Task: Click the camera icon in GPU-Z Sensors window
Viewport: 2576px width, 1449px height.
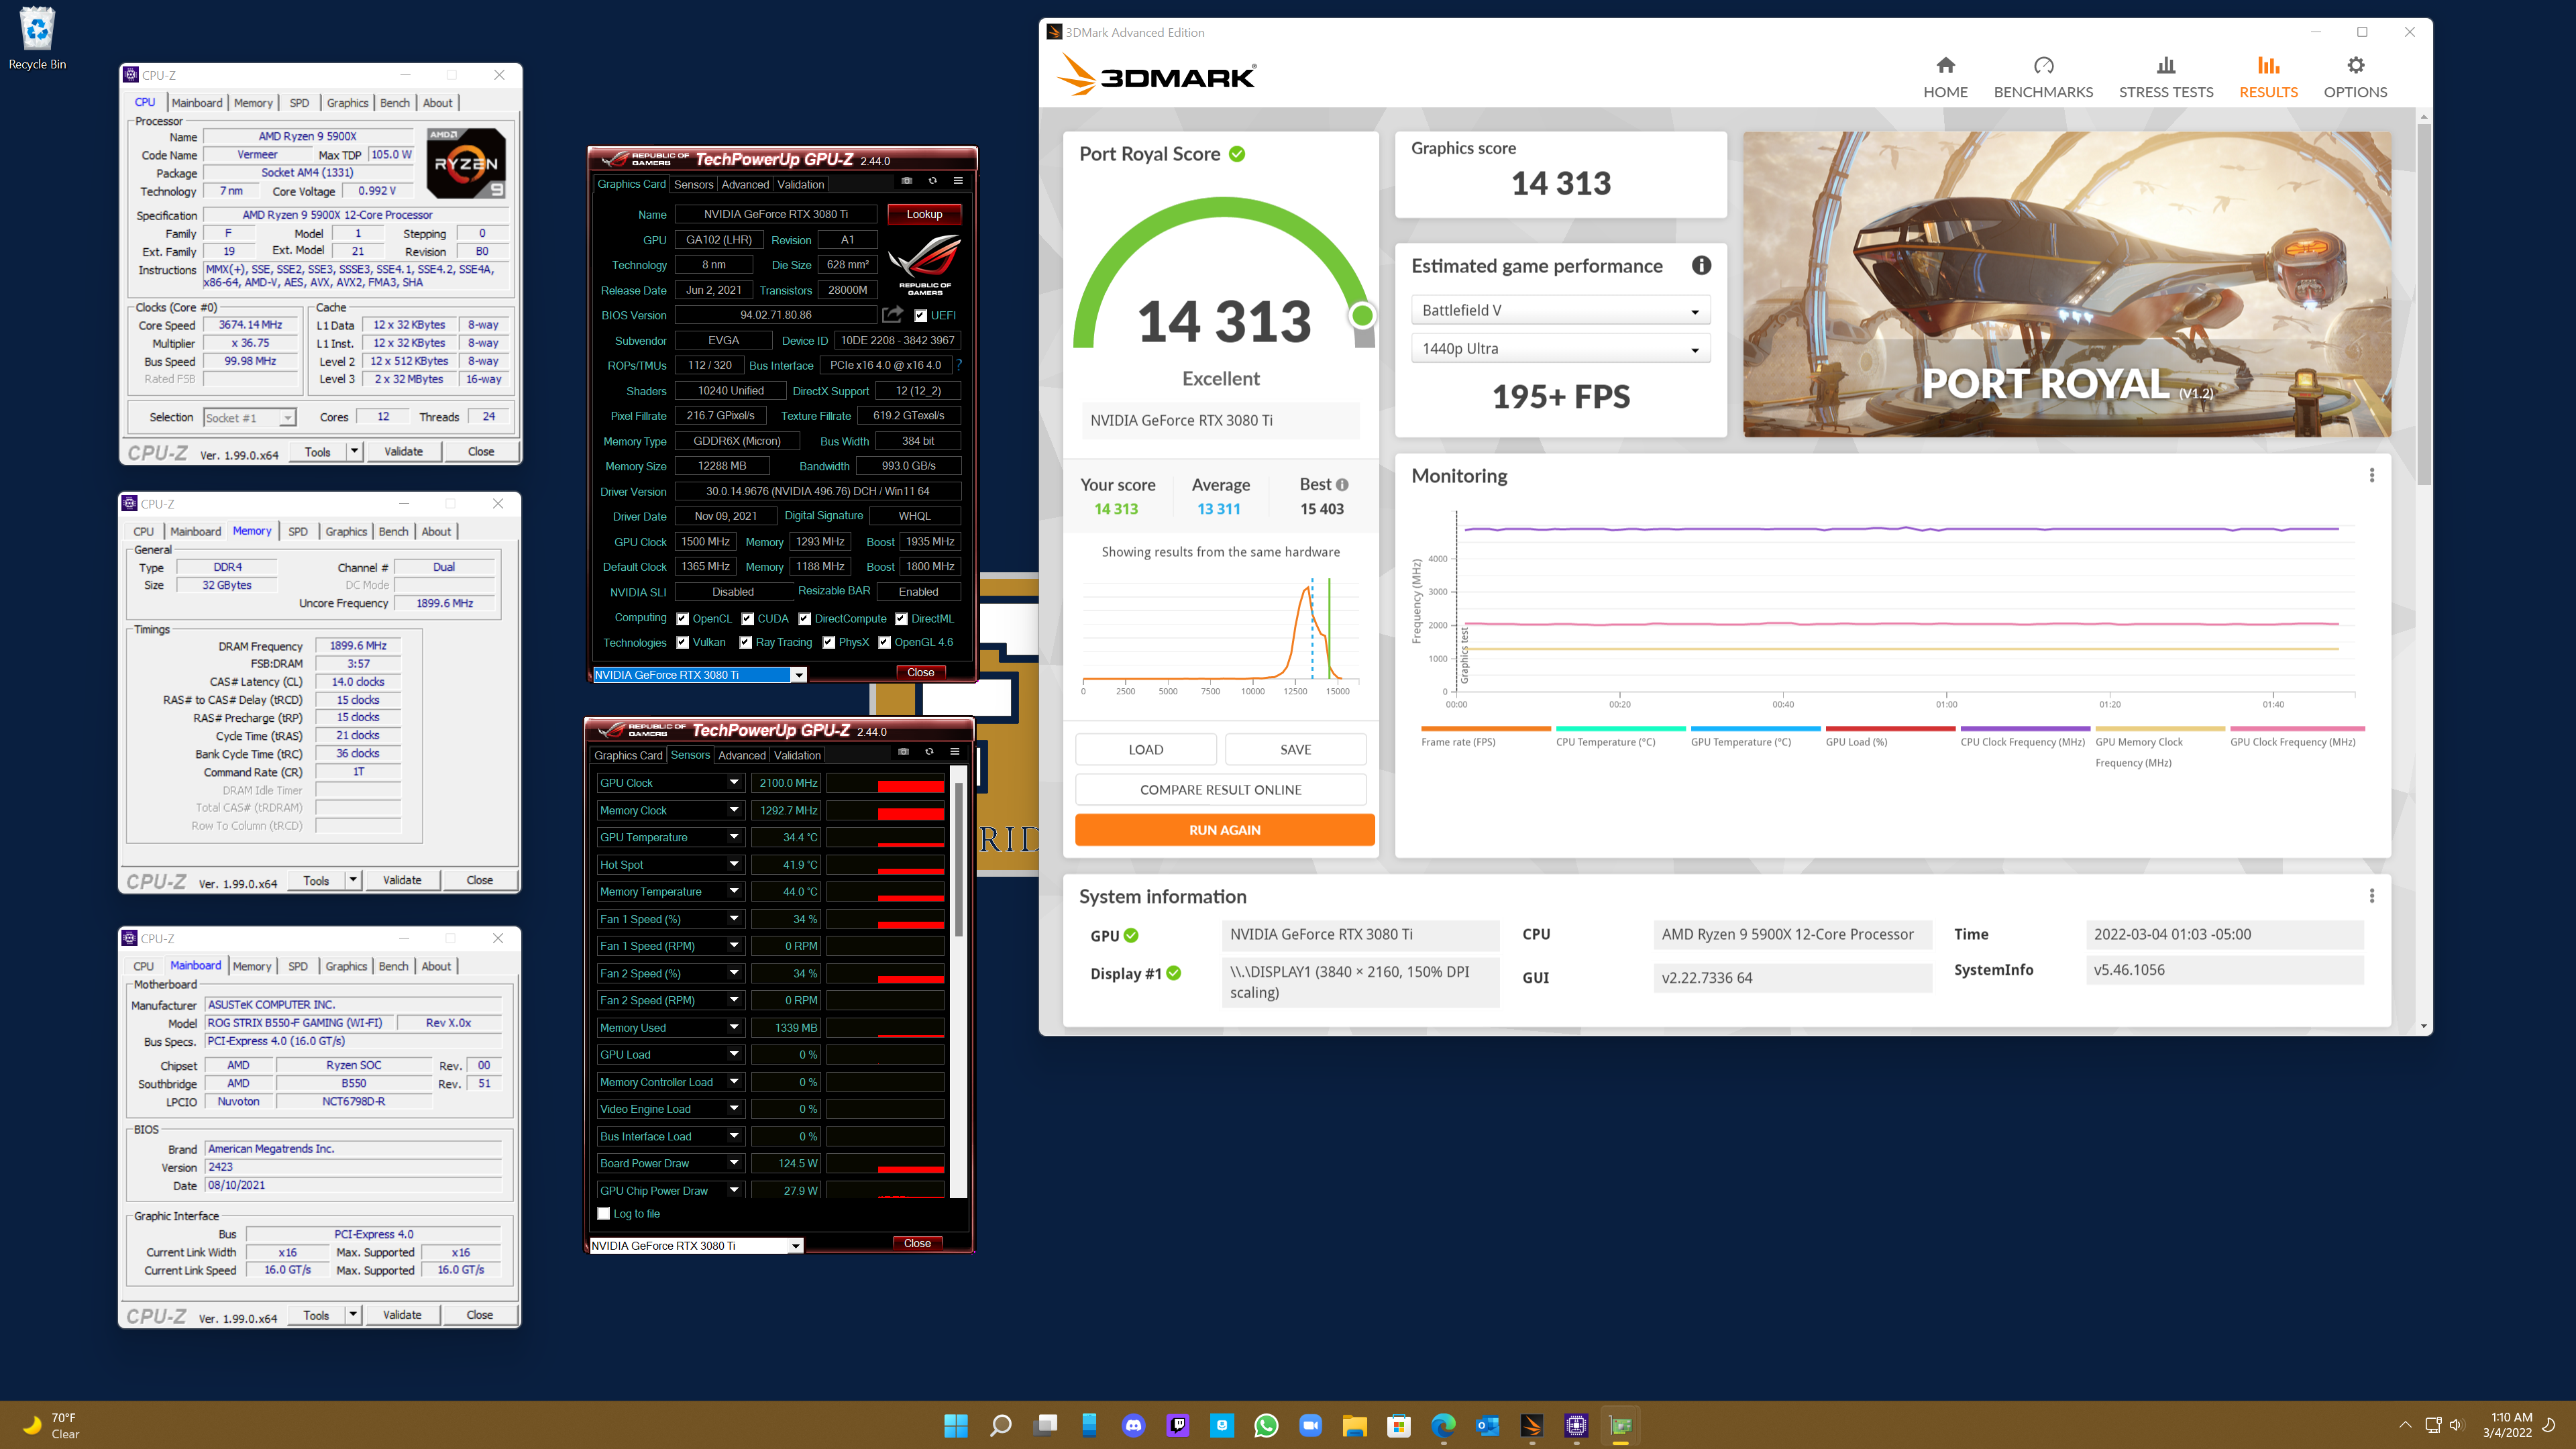Action: pyautogui.click(x=903, y=752)
